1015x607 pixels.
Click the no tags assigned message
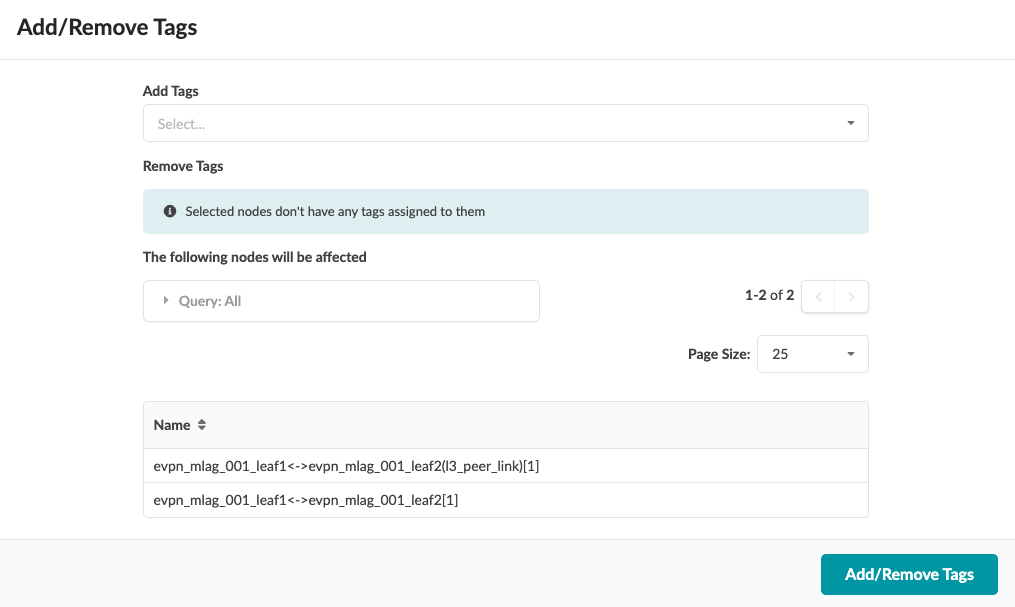335,212
